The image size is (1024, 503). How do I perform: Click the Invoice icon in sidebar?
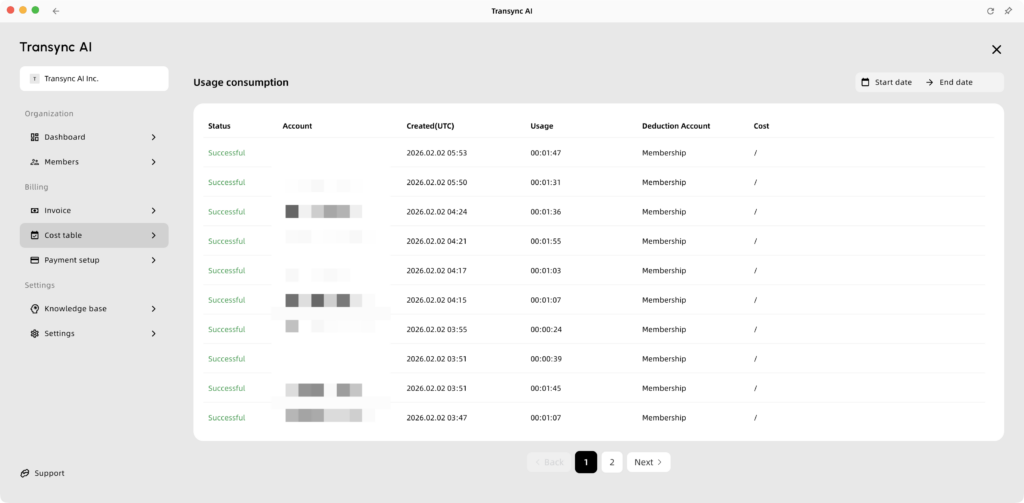pyautogui.click(x=35, y=211)
